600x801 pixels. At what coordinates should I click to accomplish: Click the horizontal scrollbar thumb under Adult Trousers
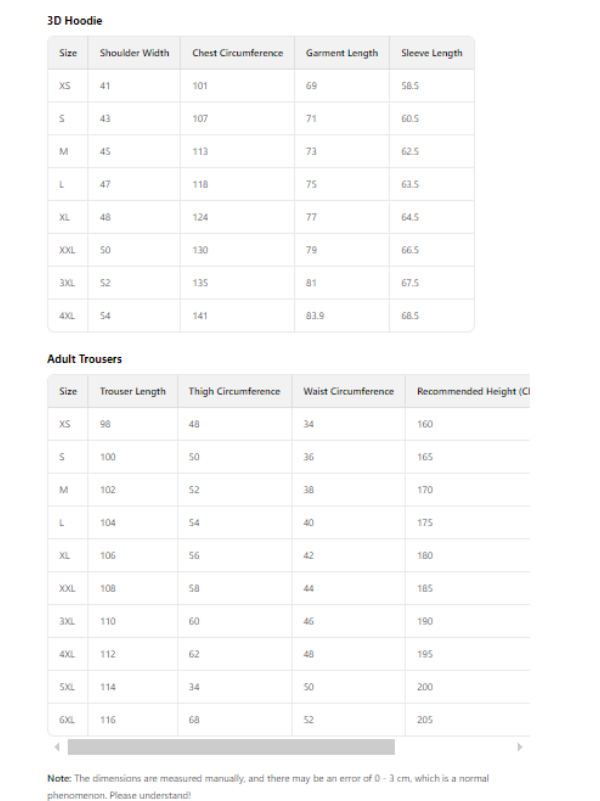(231, 747)
